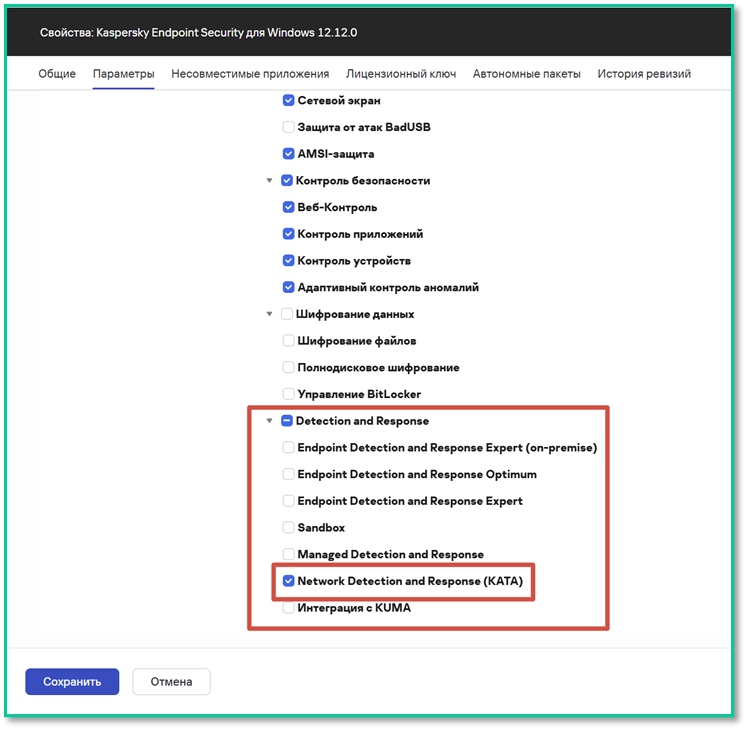Open the Общие tab

[x=57, y=74]
